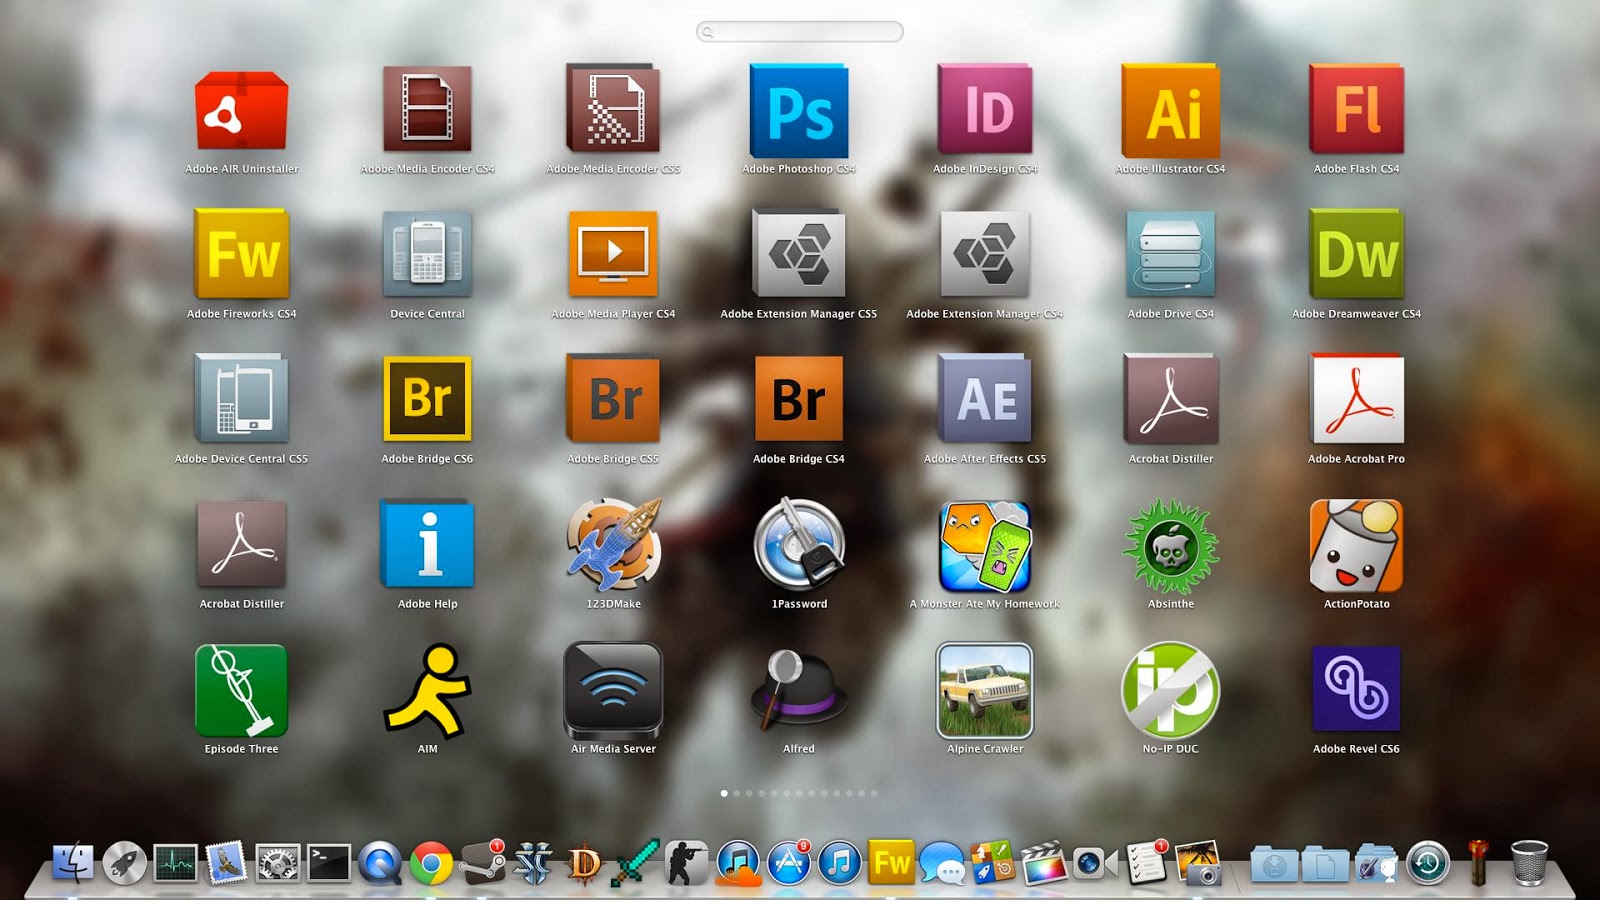
Task: Open FaceTime from the Dock
Action: pos(1095,862)
